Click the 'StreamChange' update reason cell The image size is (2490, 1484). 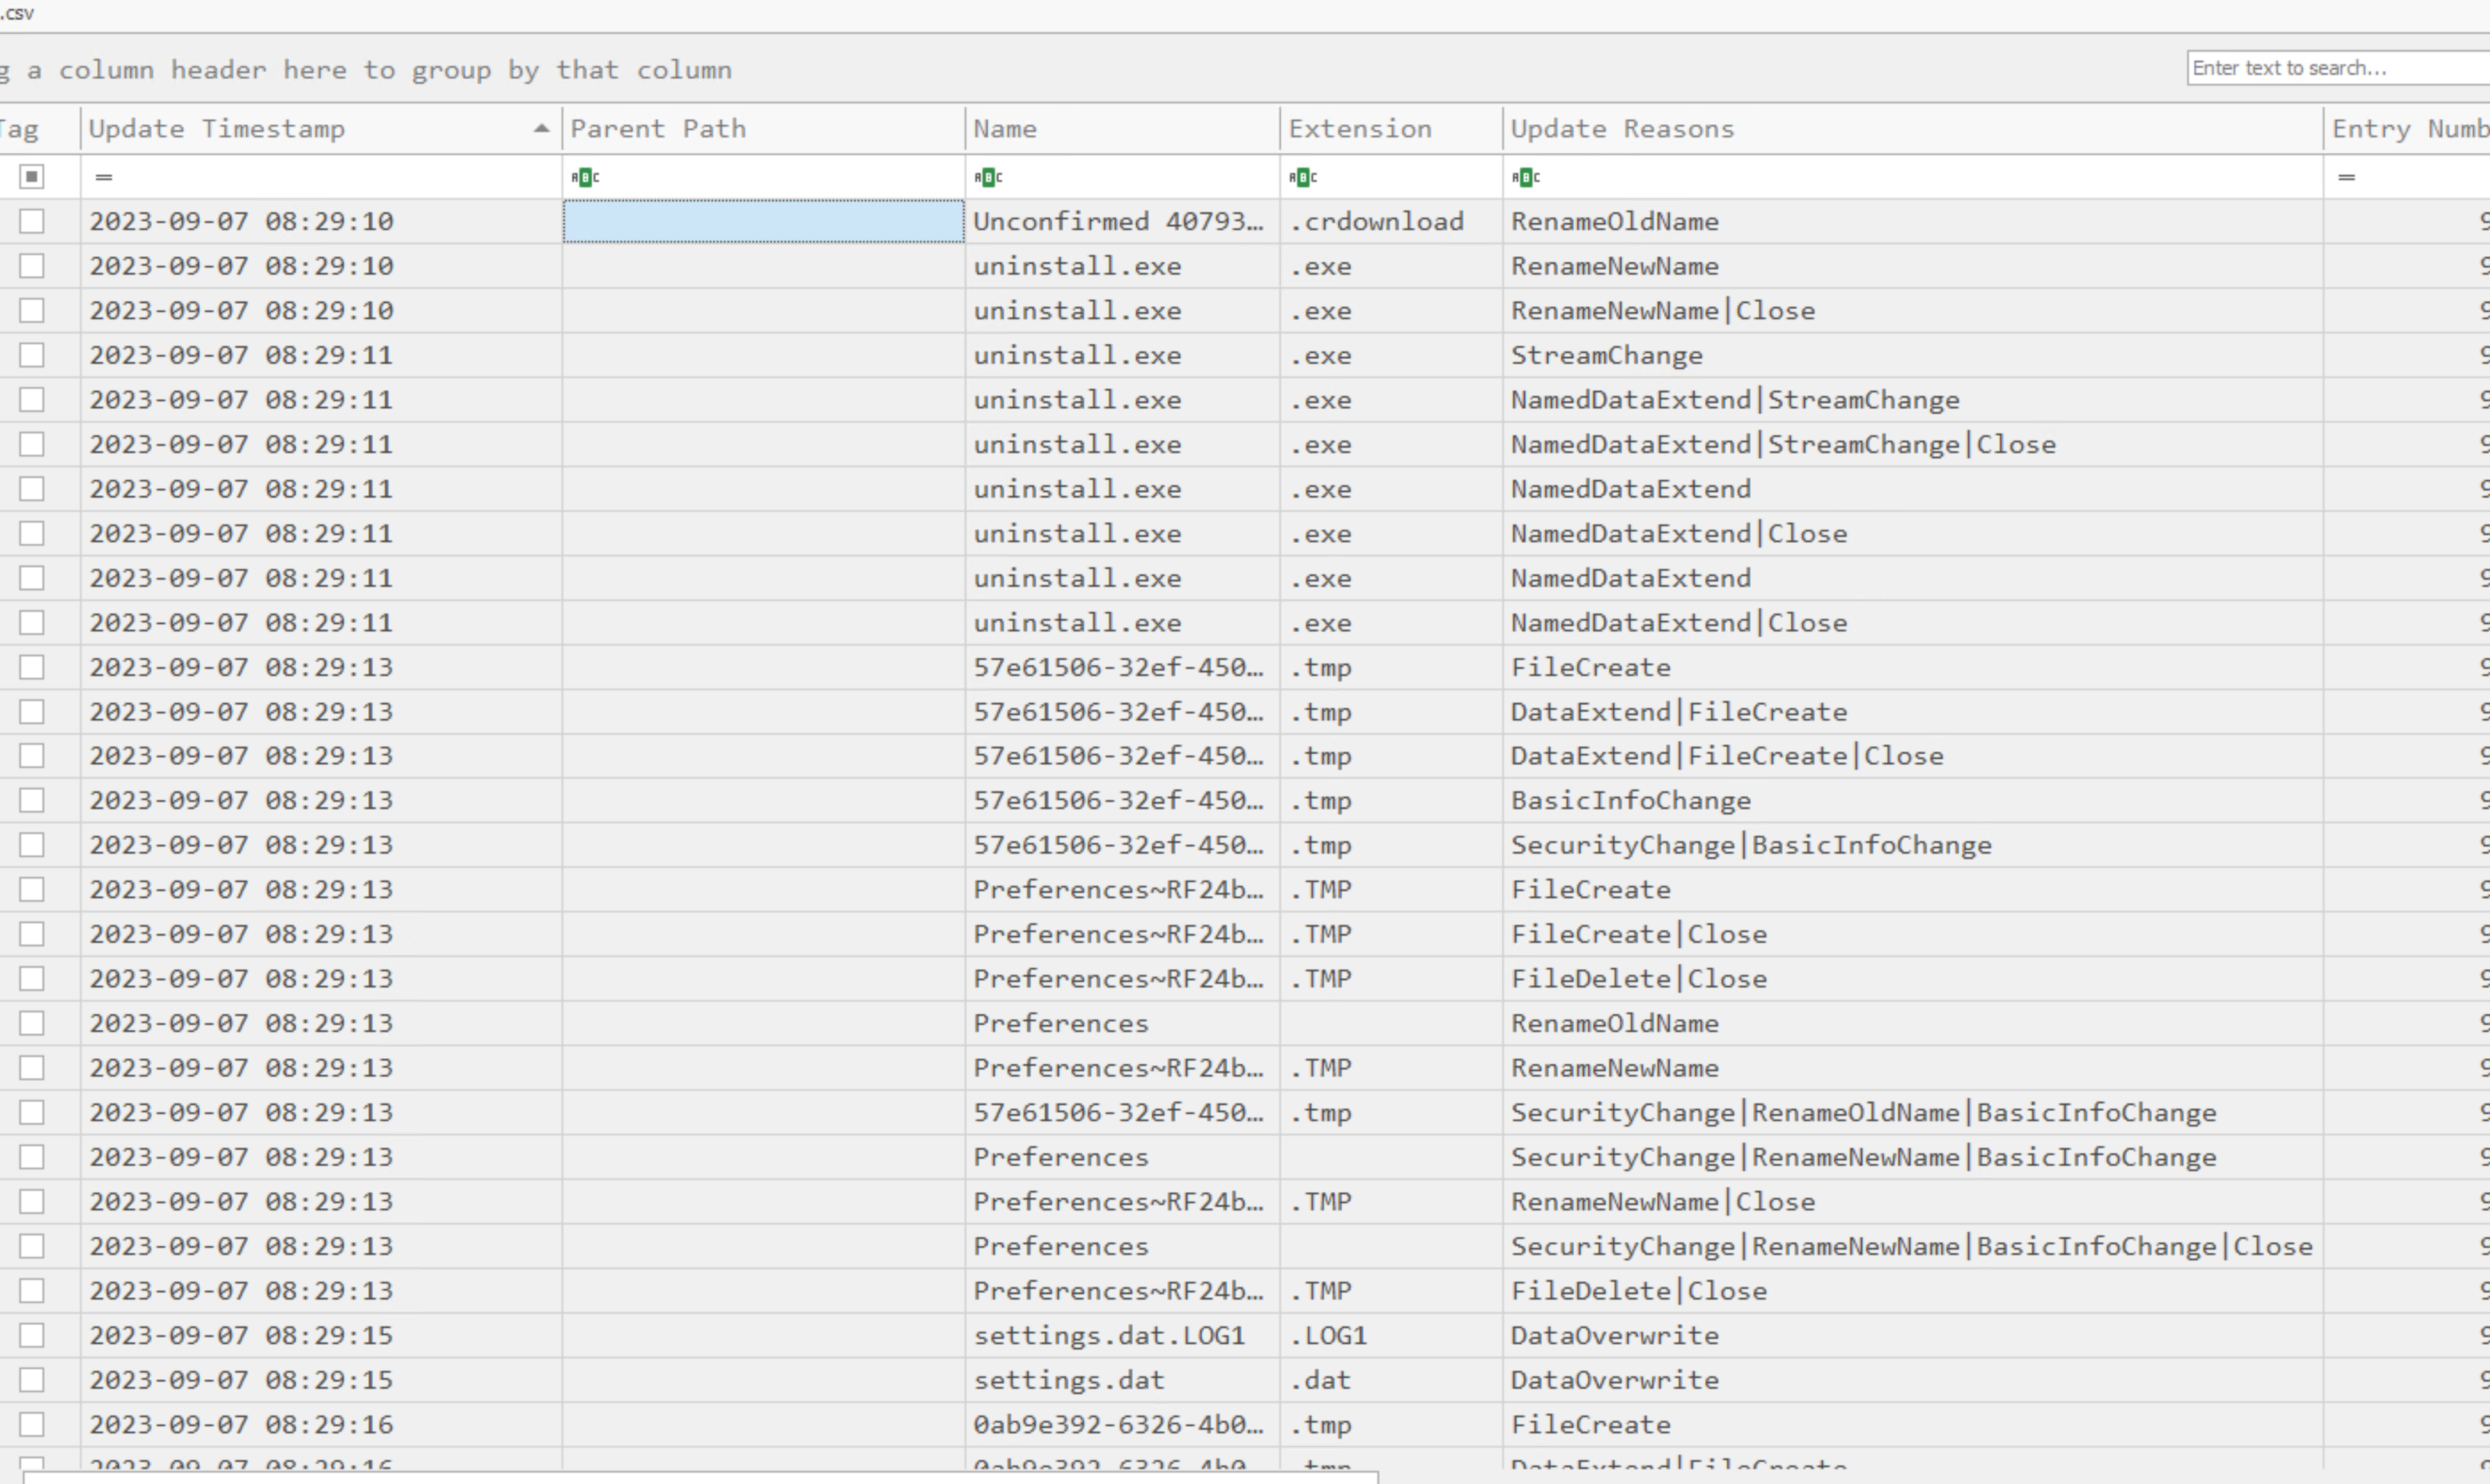point(1912,355)
